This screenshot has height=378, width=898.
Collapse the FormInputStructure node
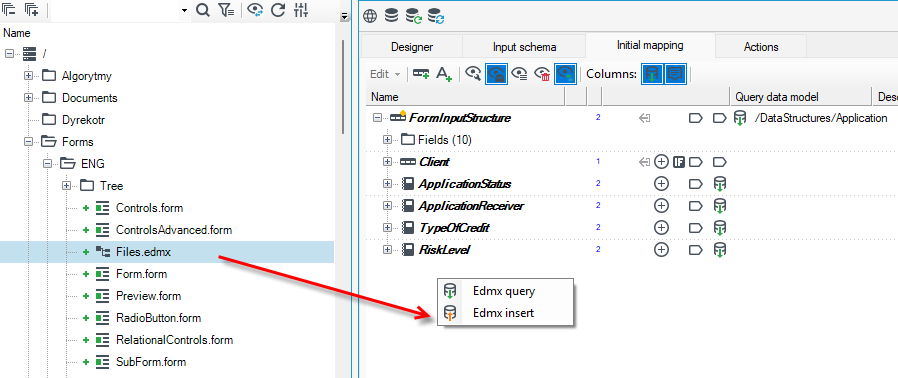tap(377, 119)
